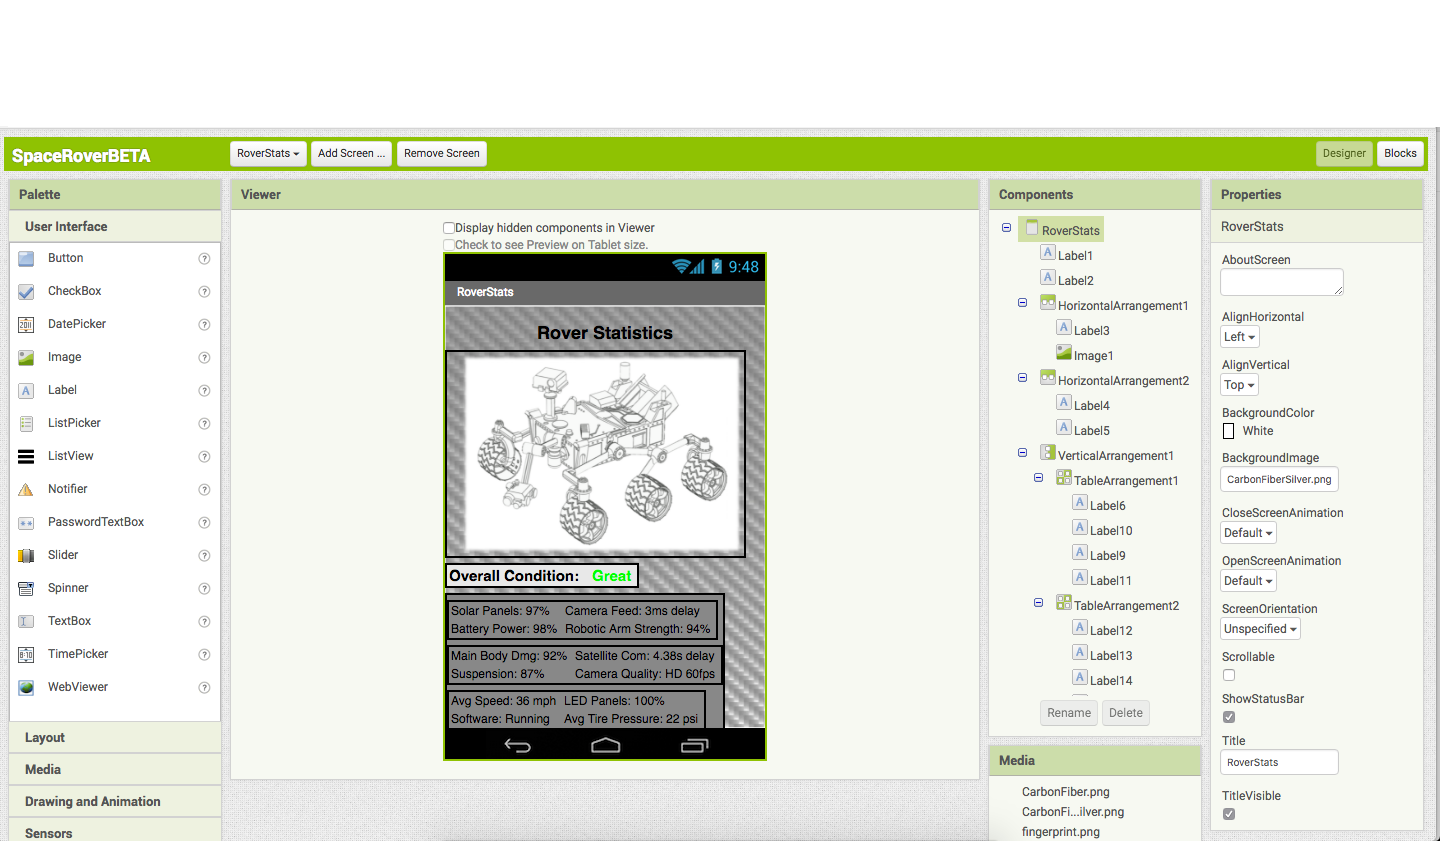Select the TextBox palette icon
The width and height of the screenshot is (1440, 841).
pos(26,622)
